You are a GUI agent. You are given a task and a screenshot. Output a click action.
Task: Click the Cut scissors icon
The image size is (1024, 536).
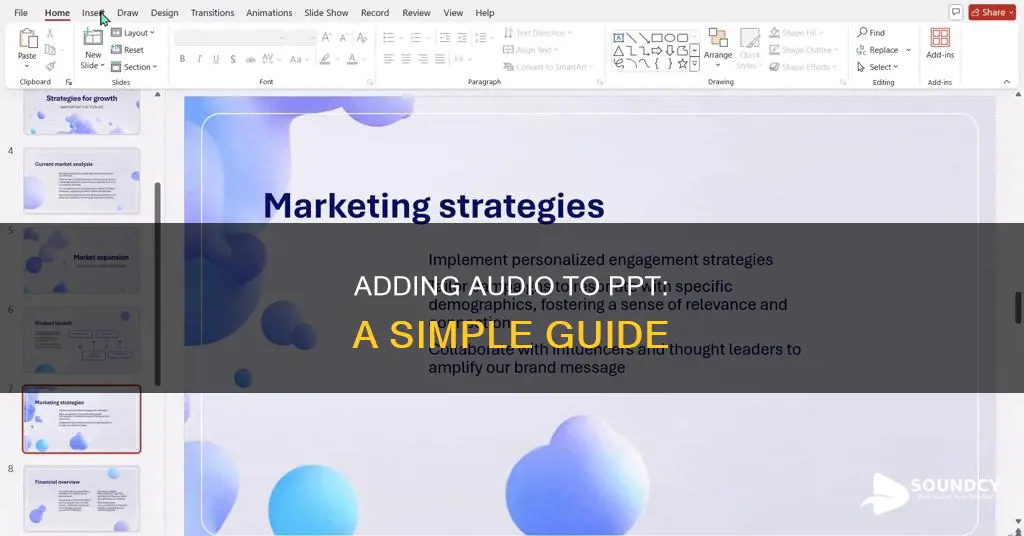[x=50, y=33]
